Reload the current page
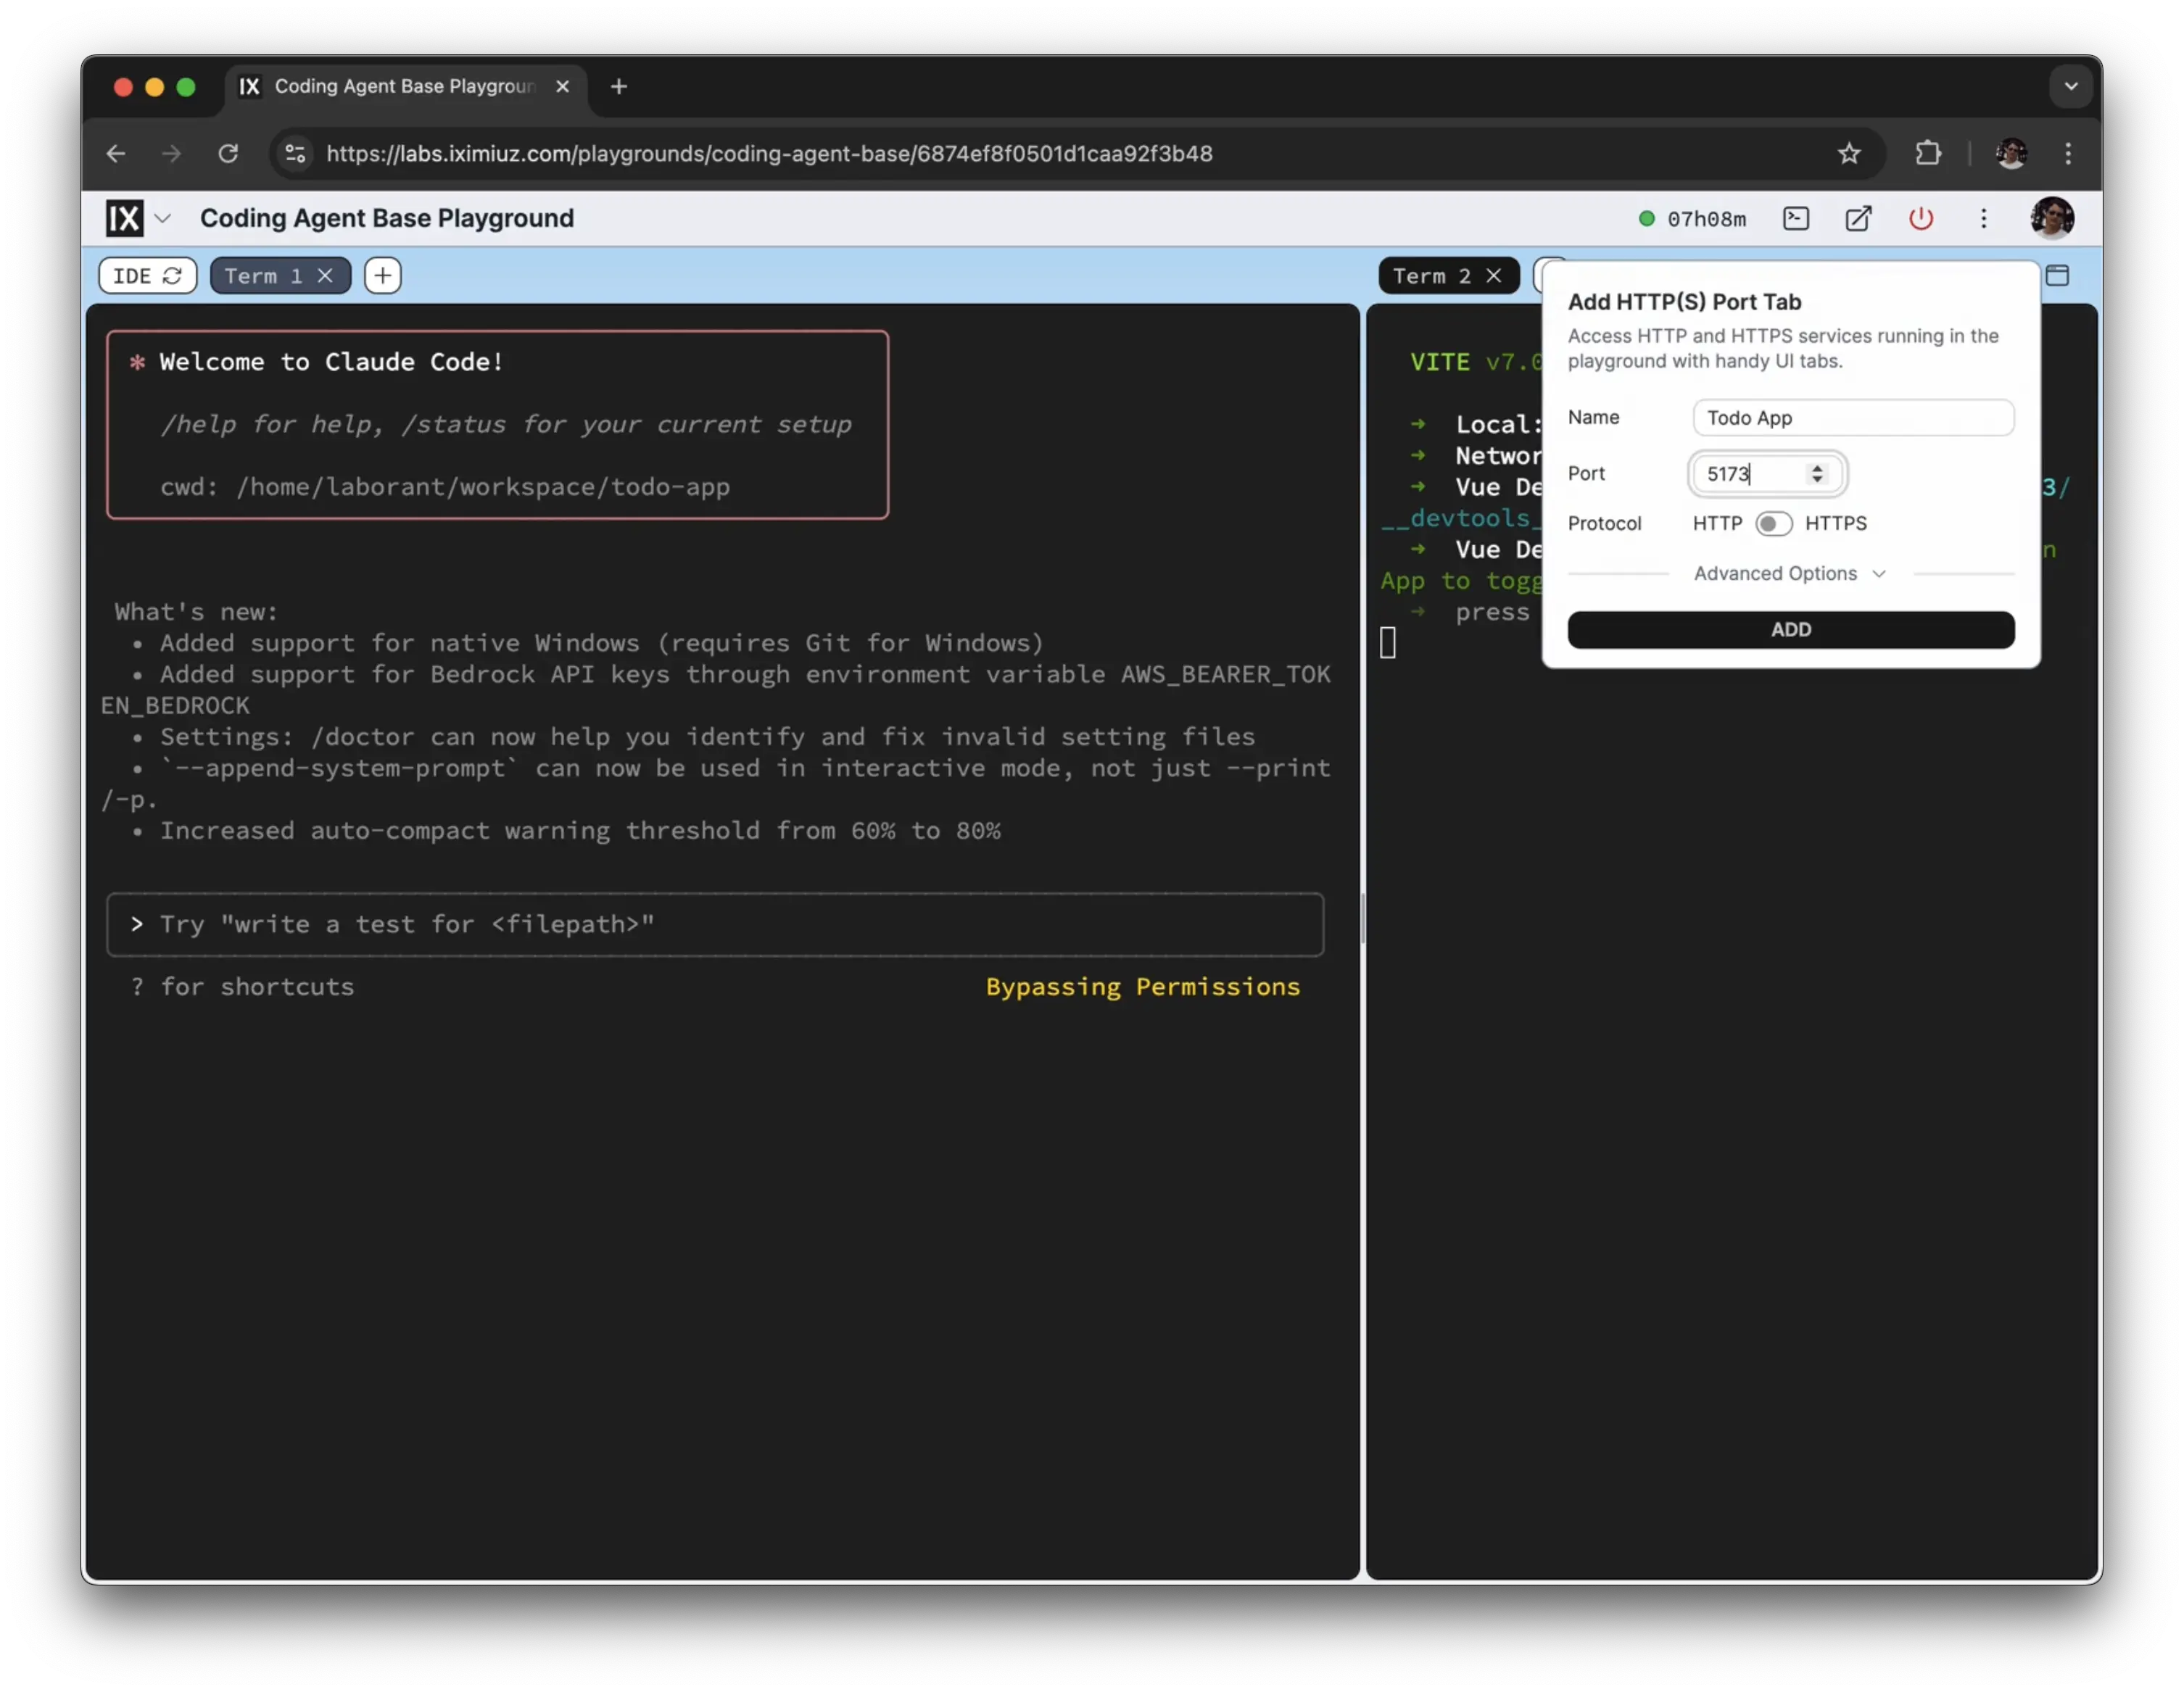The height and width of the screenshot is (1692, 2184). pyautogui.click(x=228, y=153)
